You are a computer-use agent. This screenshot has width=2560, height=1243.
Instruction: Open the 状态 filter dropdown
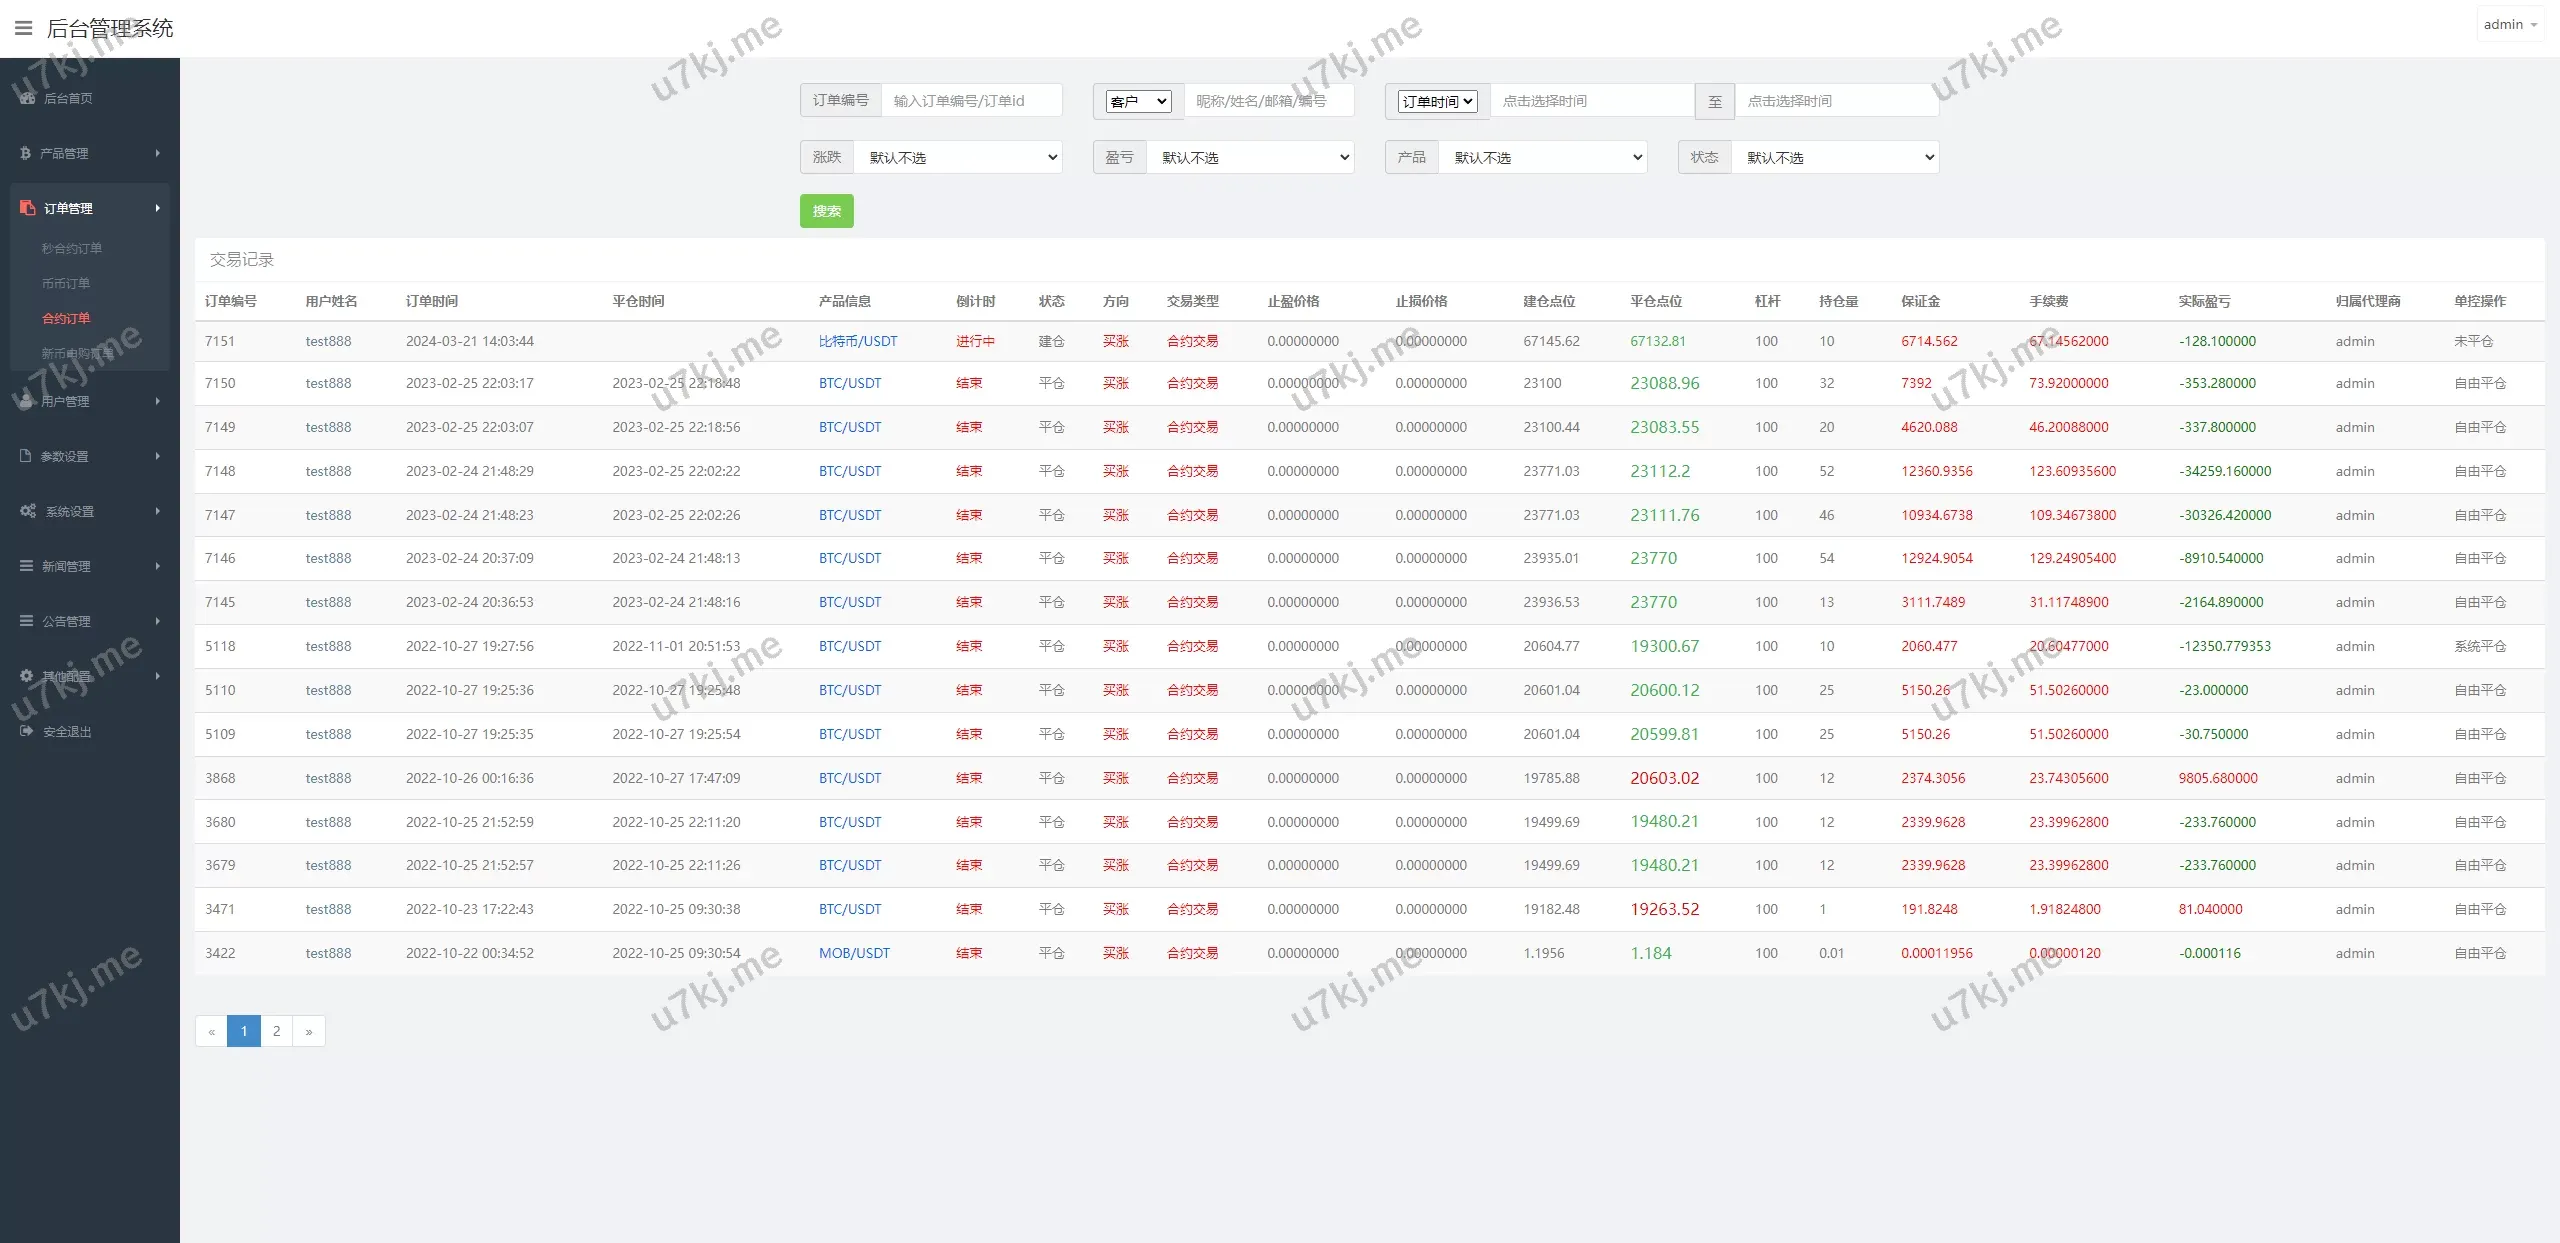[1835, 157]
